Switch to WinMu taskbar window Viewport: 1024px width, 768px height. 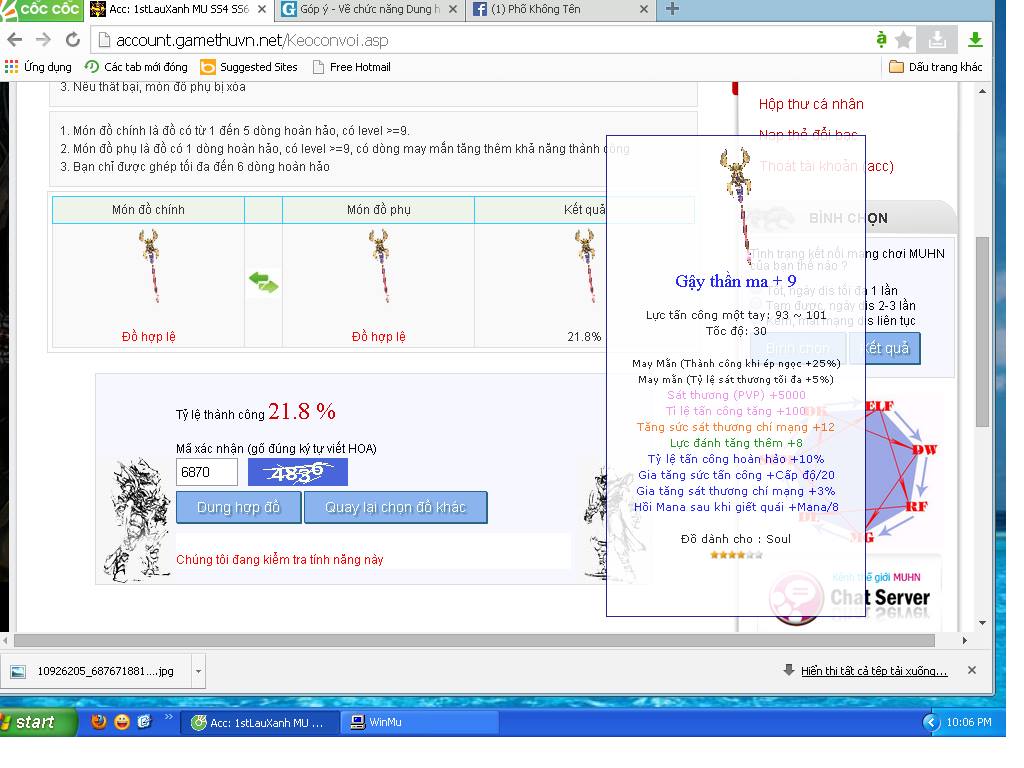419,722
